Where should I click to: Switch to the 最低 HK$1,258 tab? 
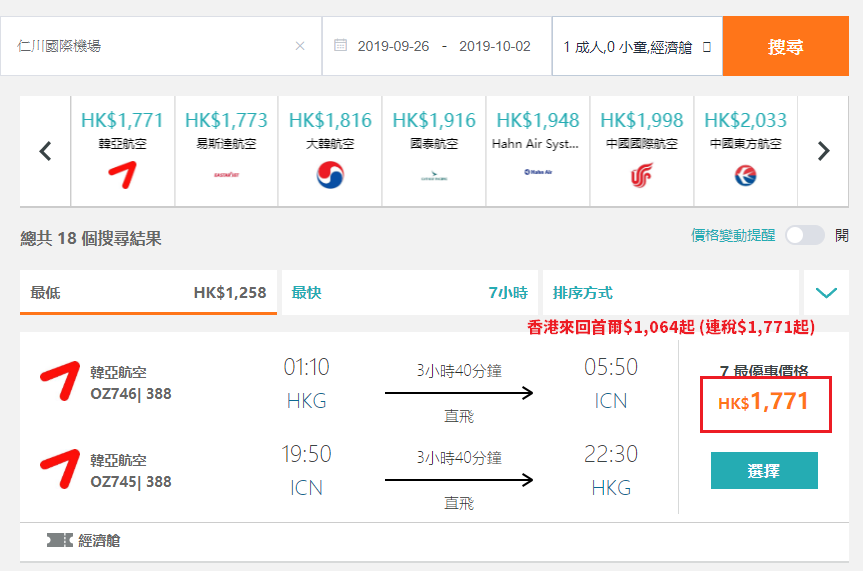pos(148,292)
